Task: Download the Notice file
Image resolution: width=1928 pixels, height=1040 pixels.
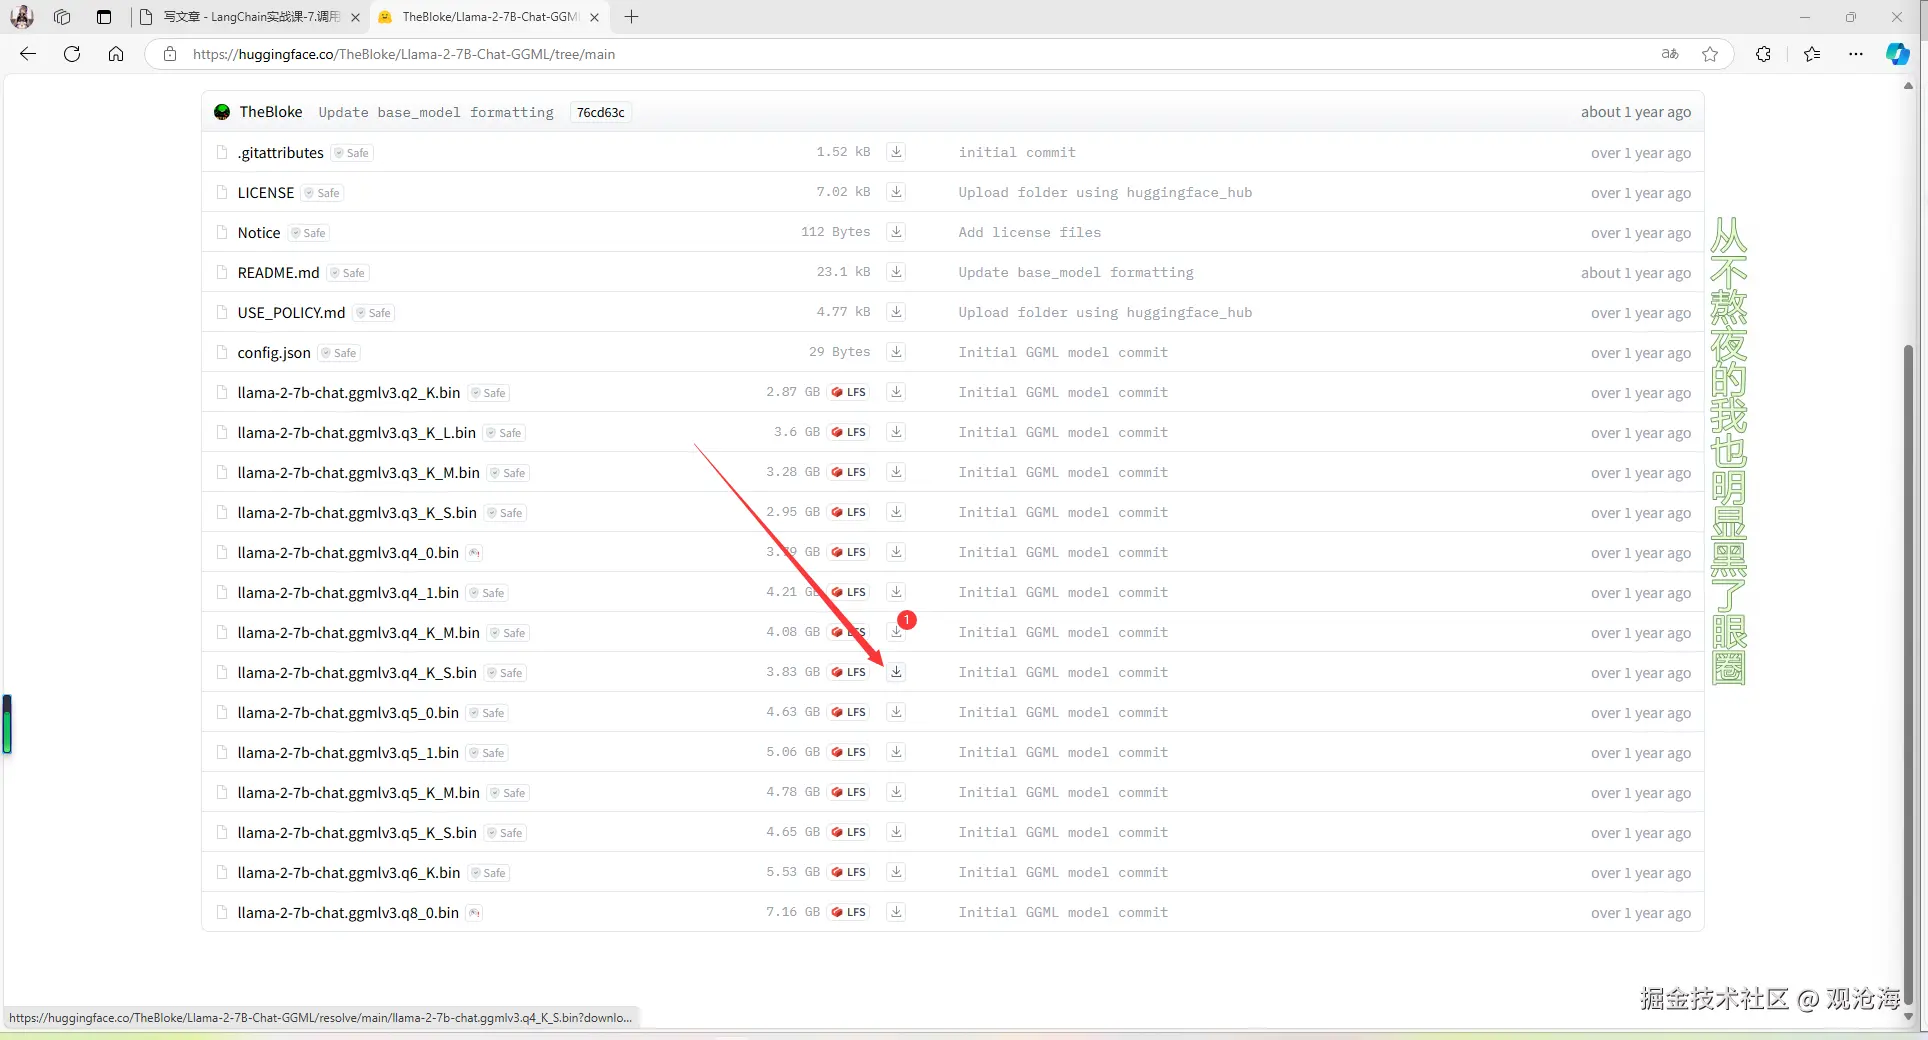Action: [896, 232]
